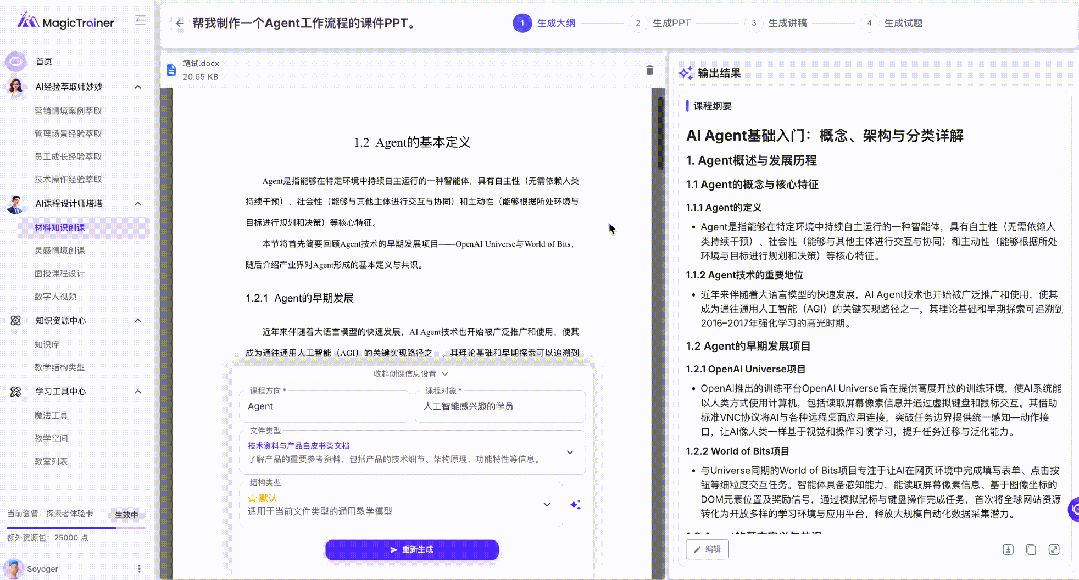
Task: Click step 1 circle for 生成大纲
Action: point(522,23)
